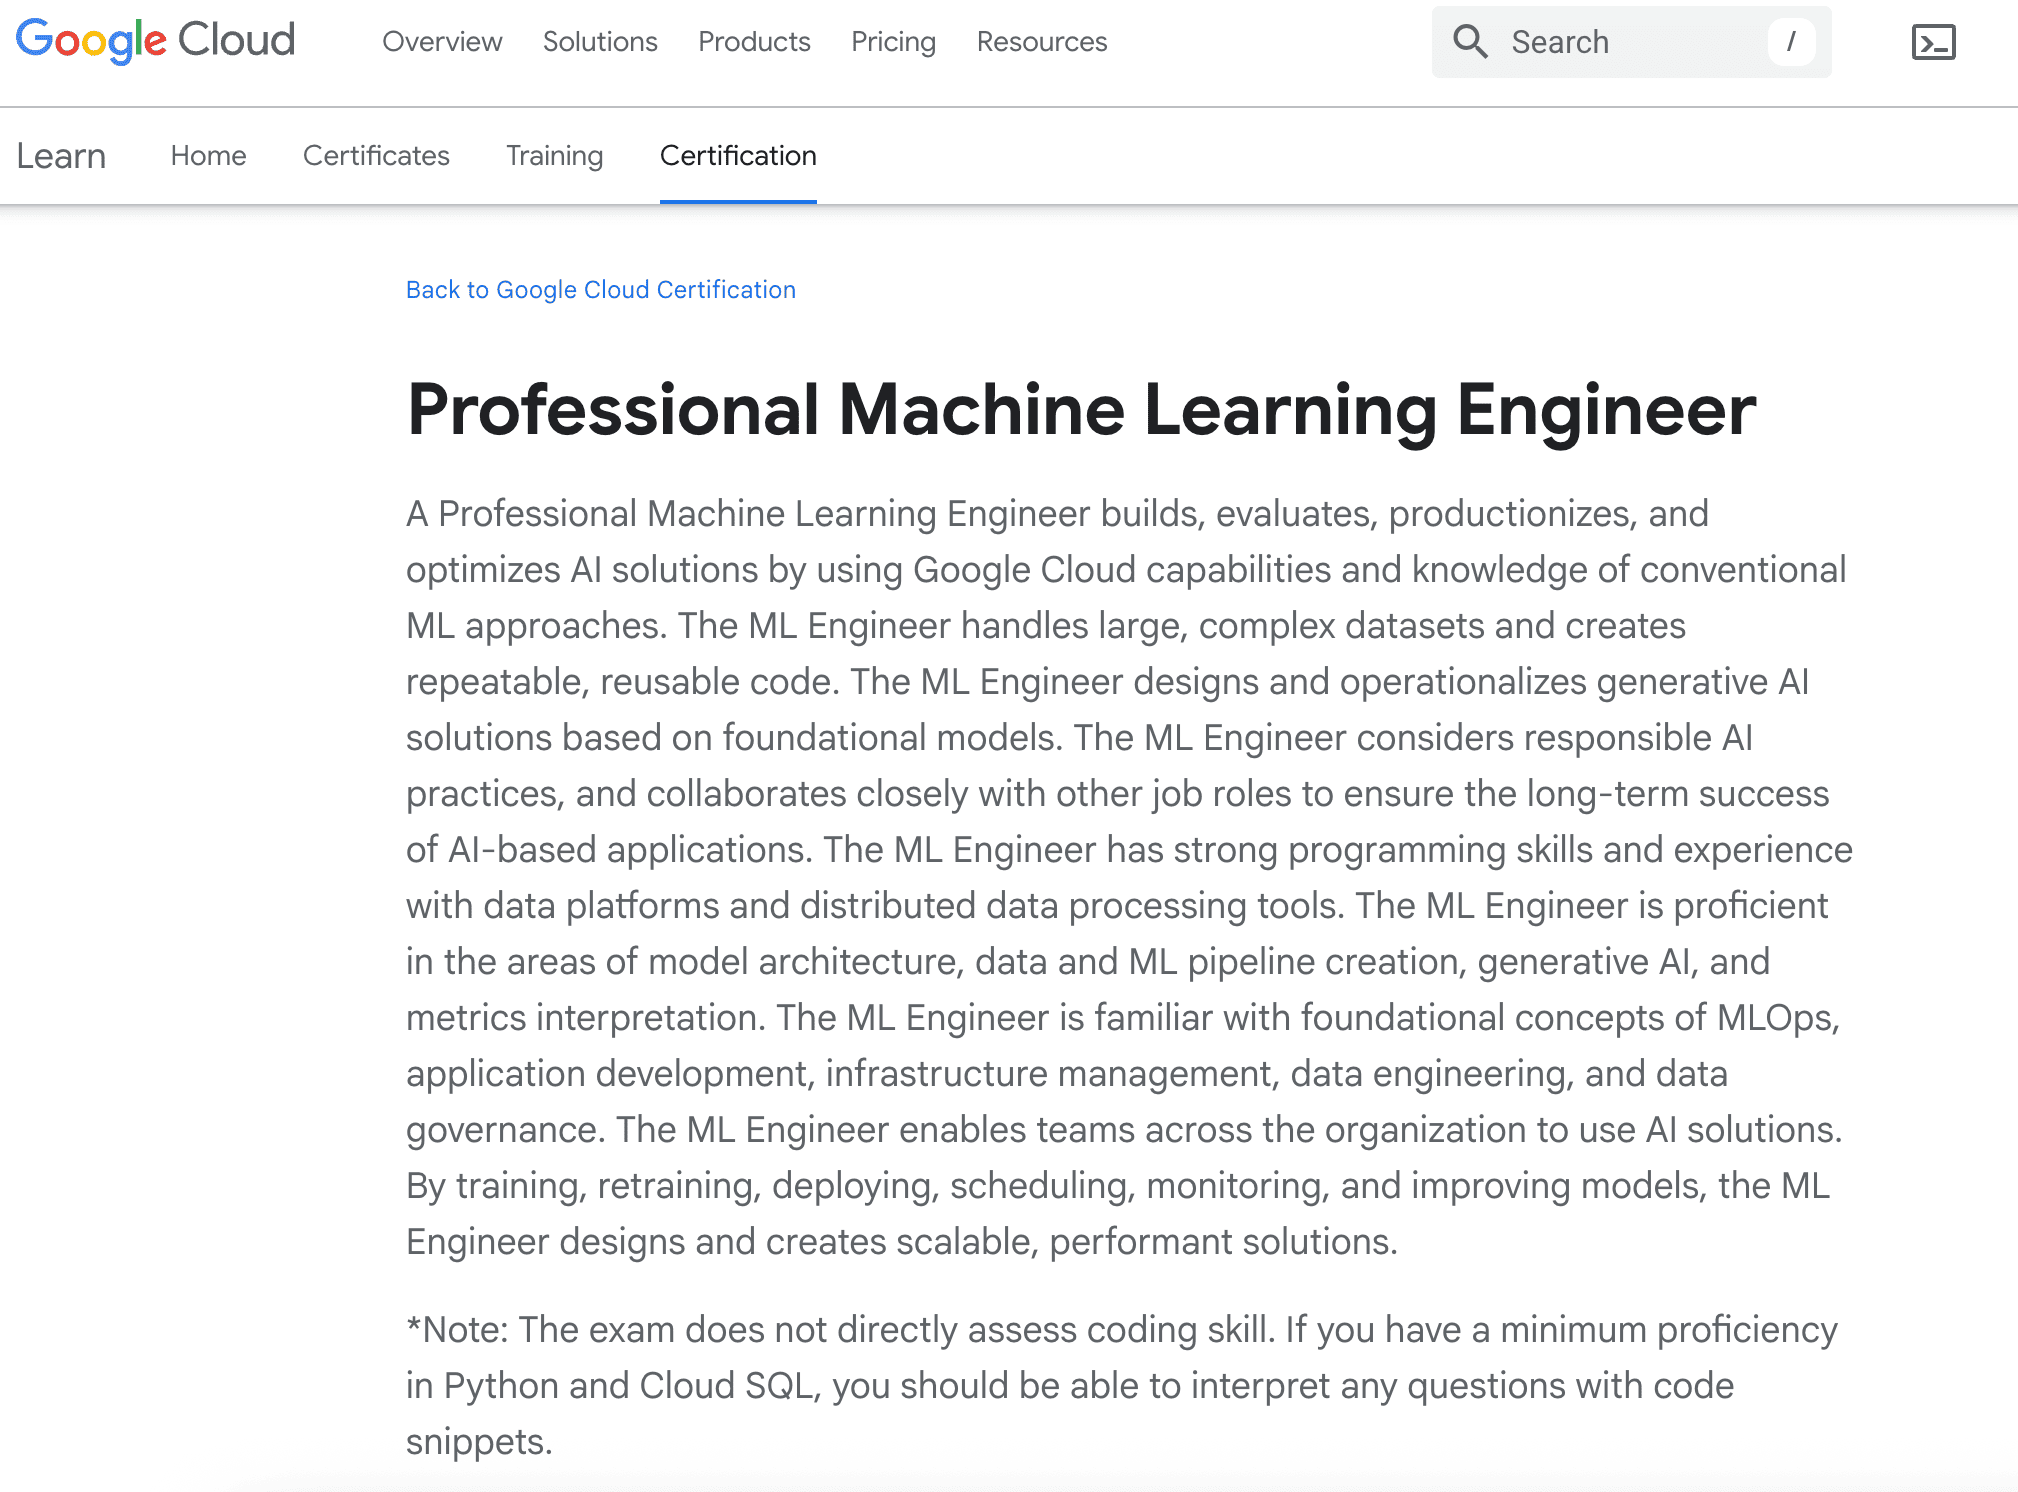Focus the Search input field
The height and width of the screenshot is (1492, 2018).
coord(1631,42)
